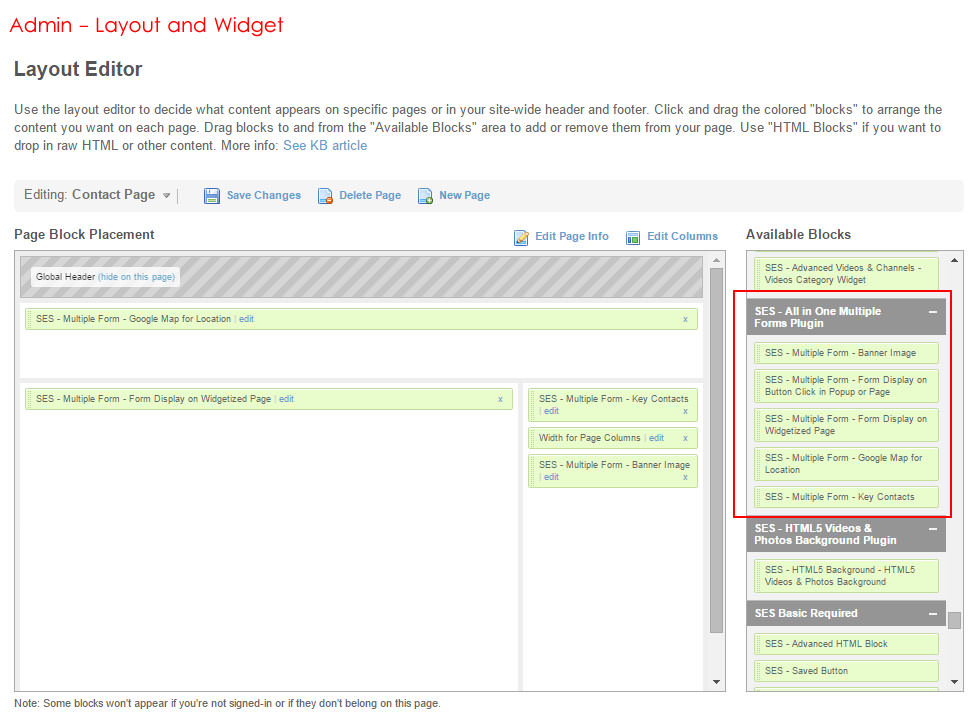Edit the Width for Page Columns block
The image size is (975, 717).
(656, 438)
